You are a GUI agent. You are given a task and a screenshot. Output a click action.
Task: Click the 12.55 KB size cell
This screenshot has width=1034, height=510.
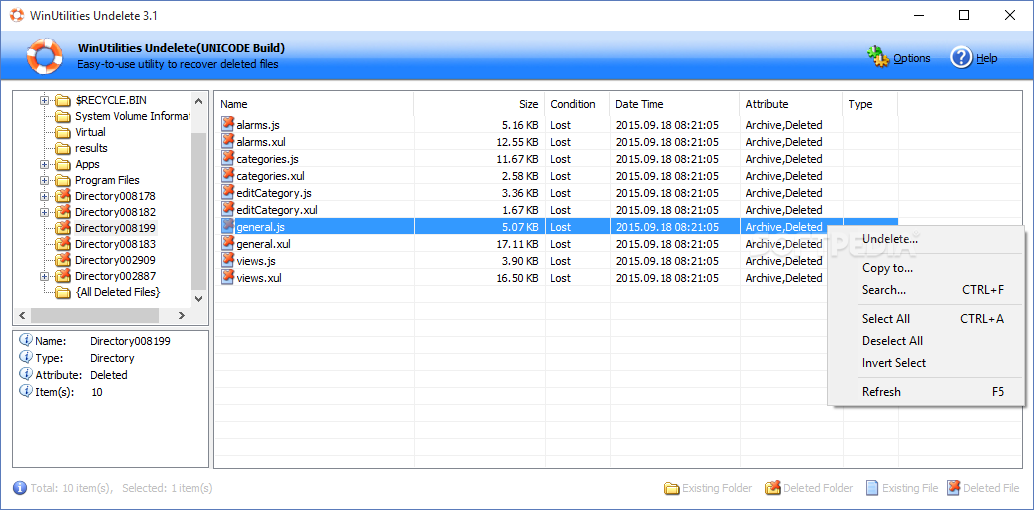coord(517,142)
